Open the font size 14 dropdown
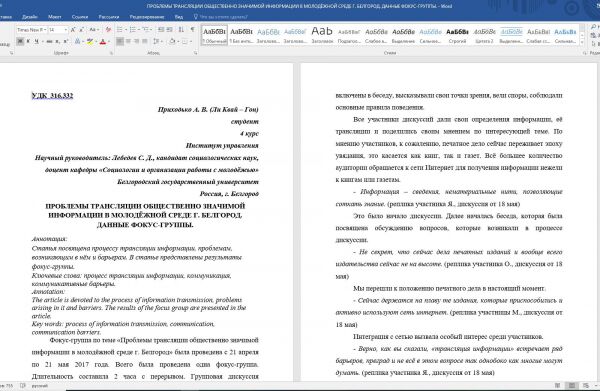This screenshot has height=391, width=600. click(65, 29)
